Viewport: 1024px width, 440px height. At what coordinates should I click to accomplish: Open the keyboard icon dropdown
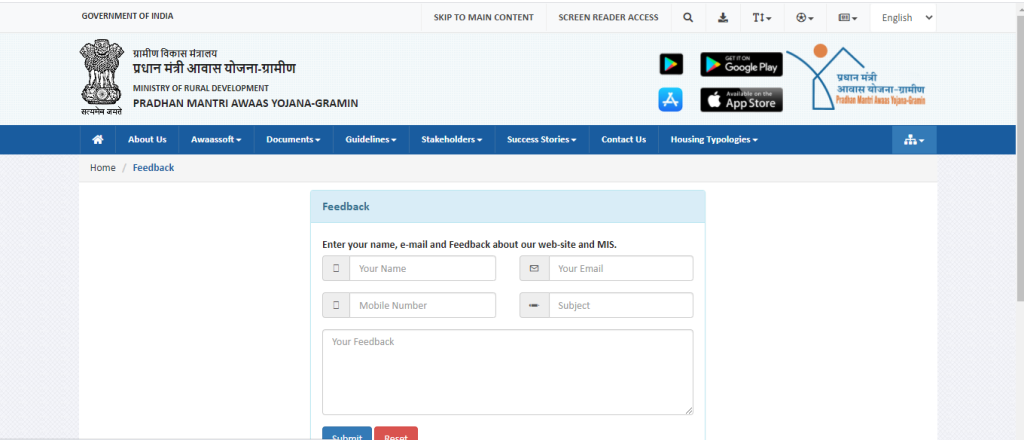click(848, 18)
